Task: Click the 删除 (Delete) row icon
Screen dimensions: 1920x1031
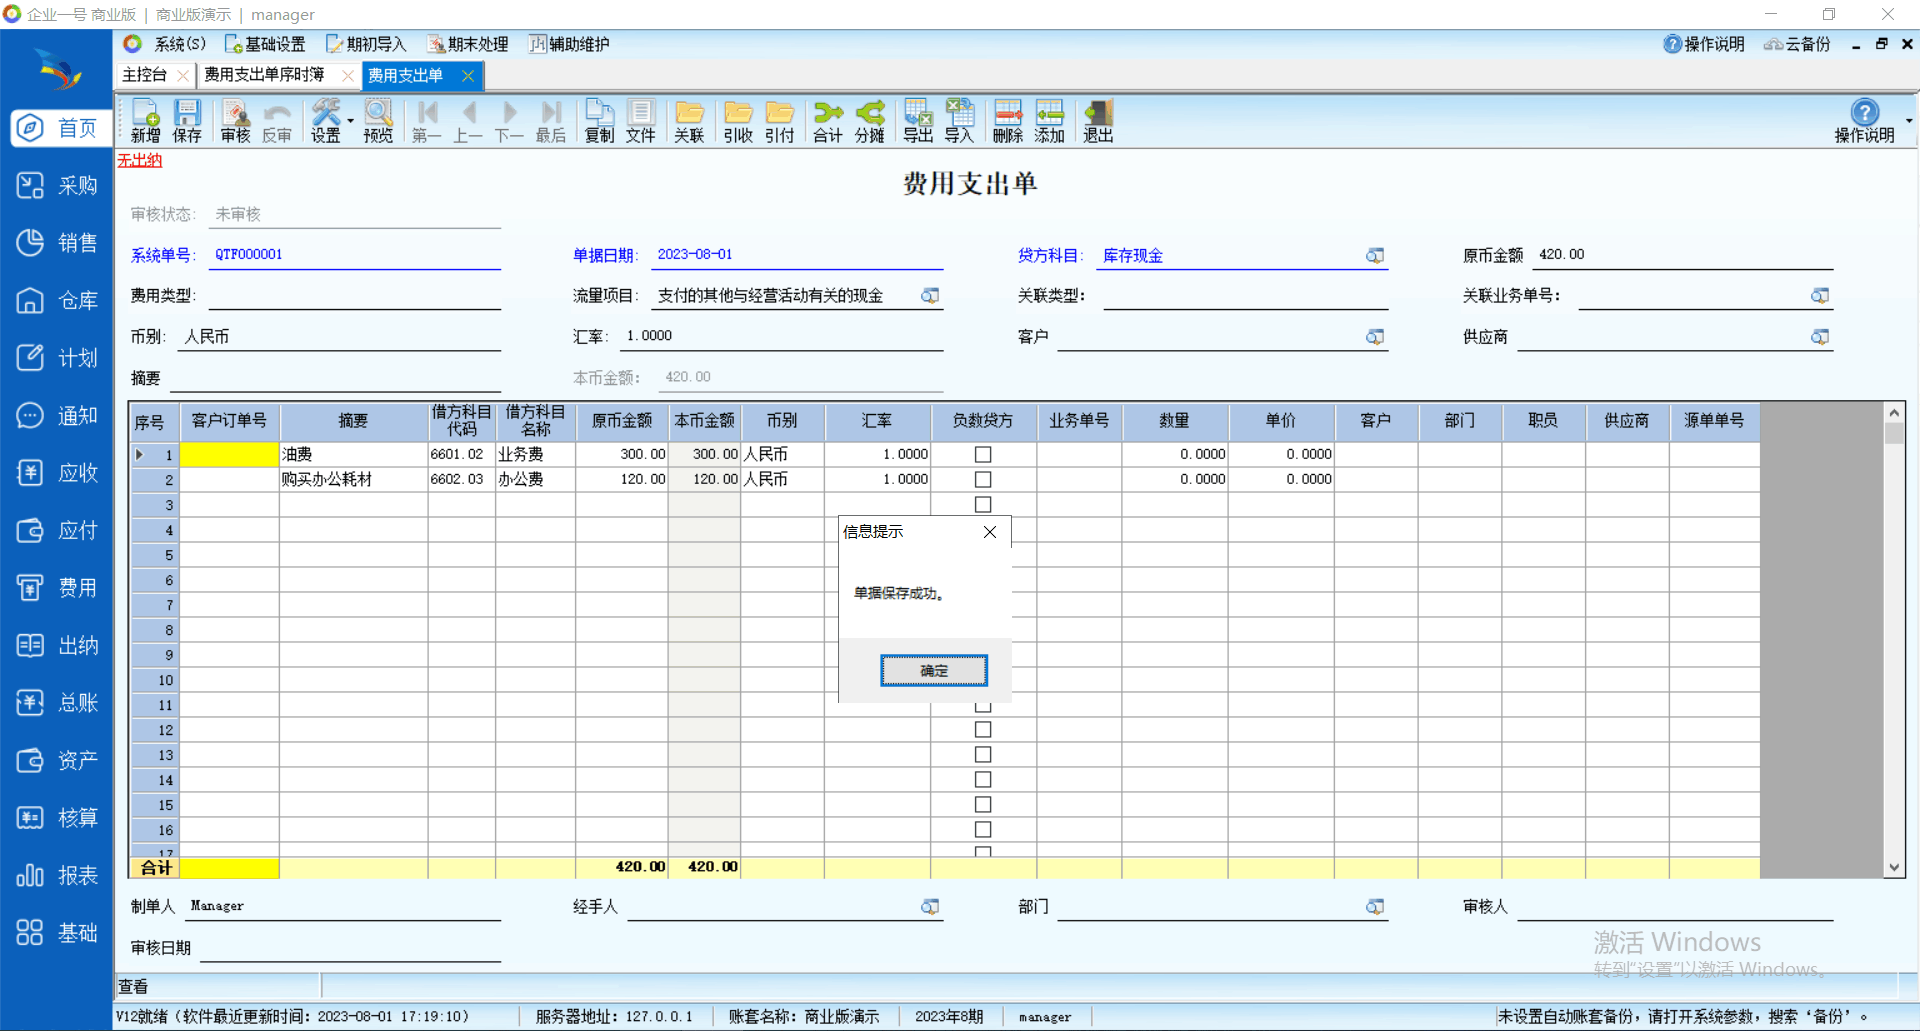Action: click(x=1007, y=121)
